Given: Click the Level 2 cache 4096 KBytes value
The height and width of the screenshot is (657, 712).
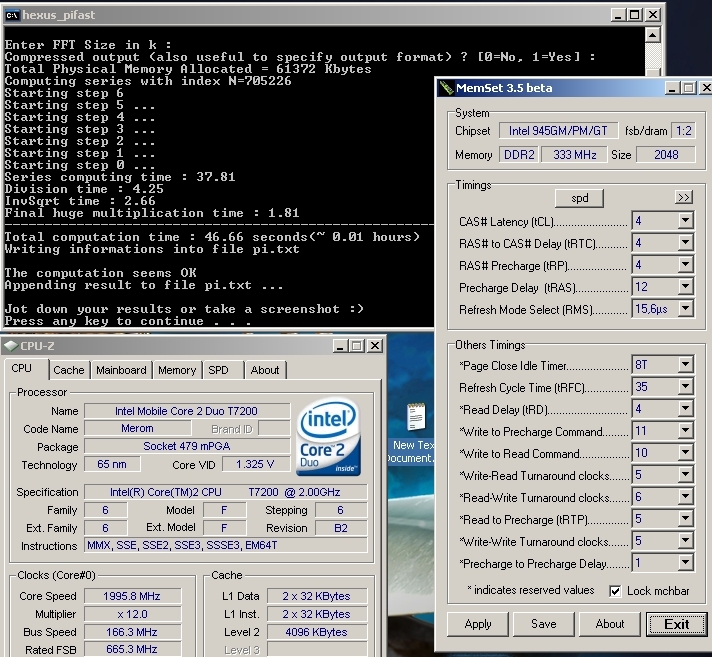Looking at the screenshot, I should 317,632.
